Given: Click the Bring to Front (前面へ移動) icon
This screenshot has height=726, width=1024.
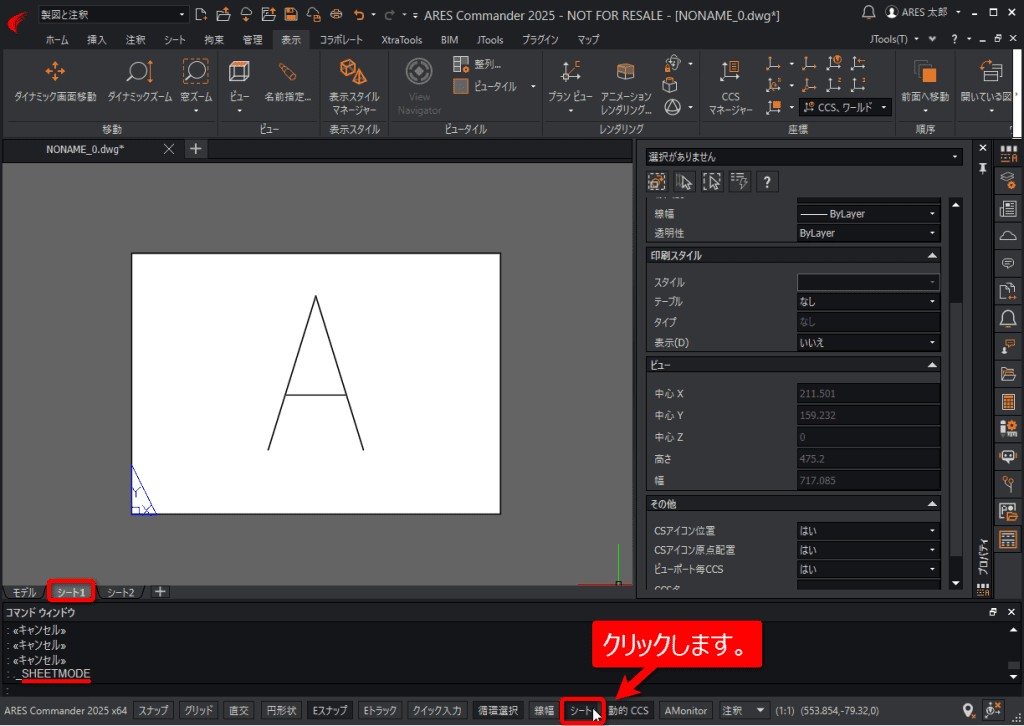Looking at the screenshot, I should (923, 71).
